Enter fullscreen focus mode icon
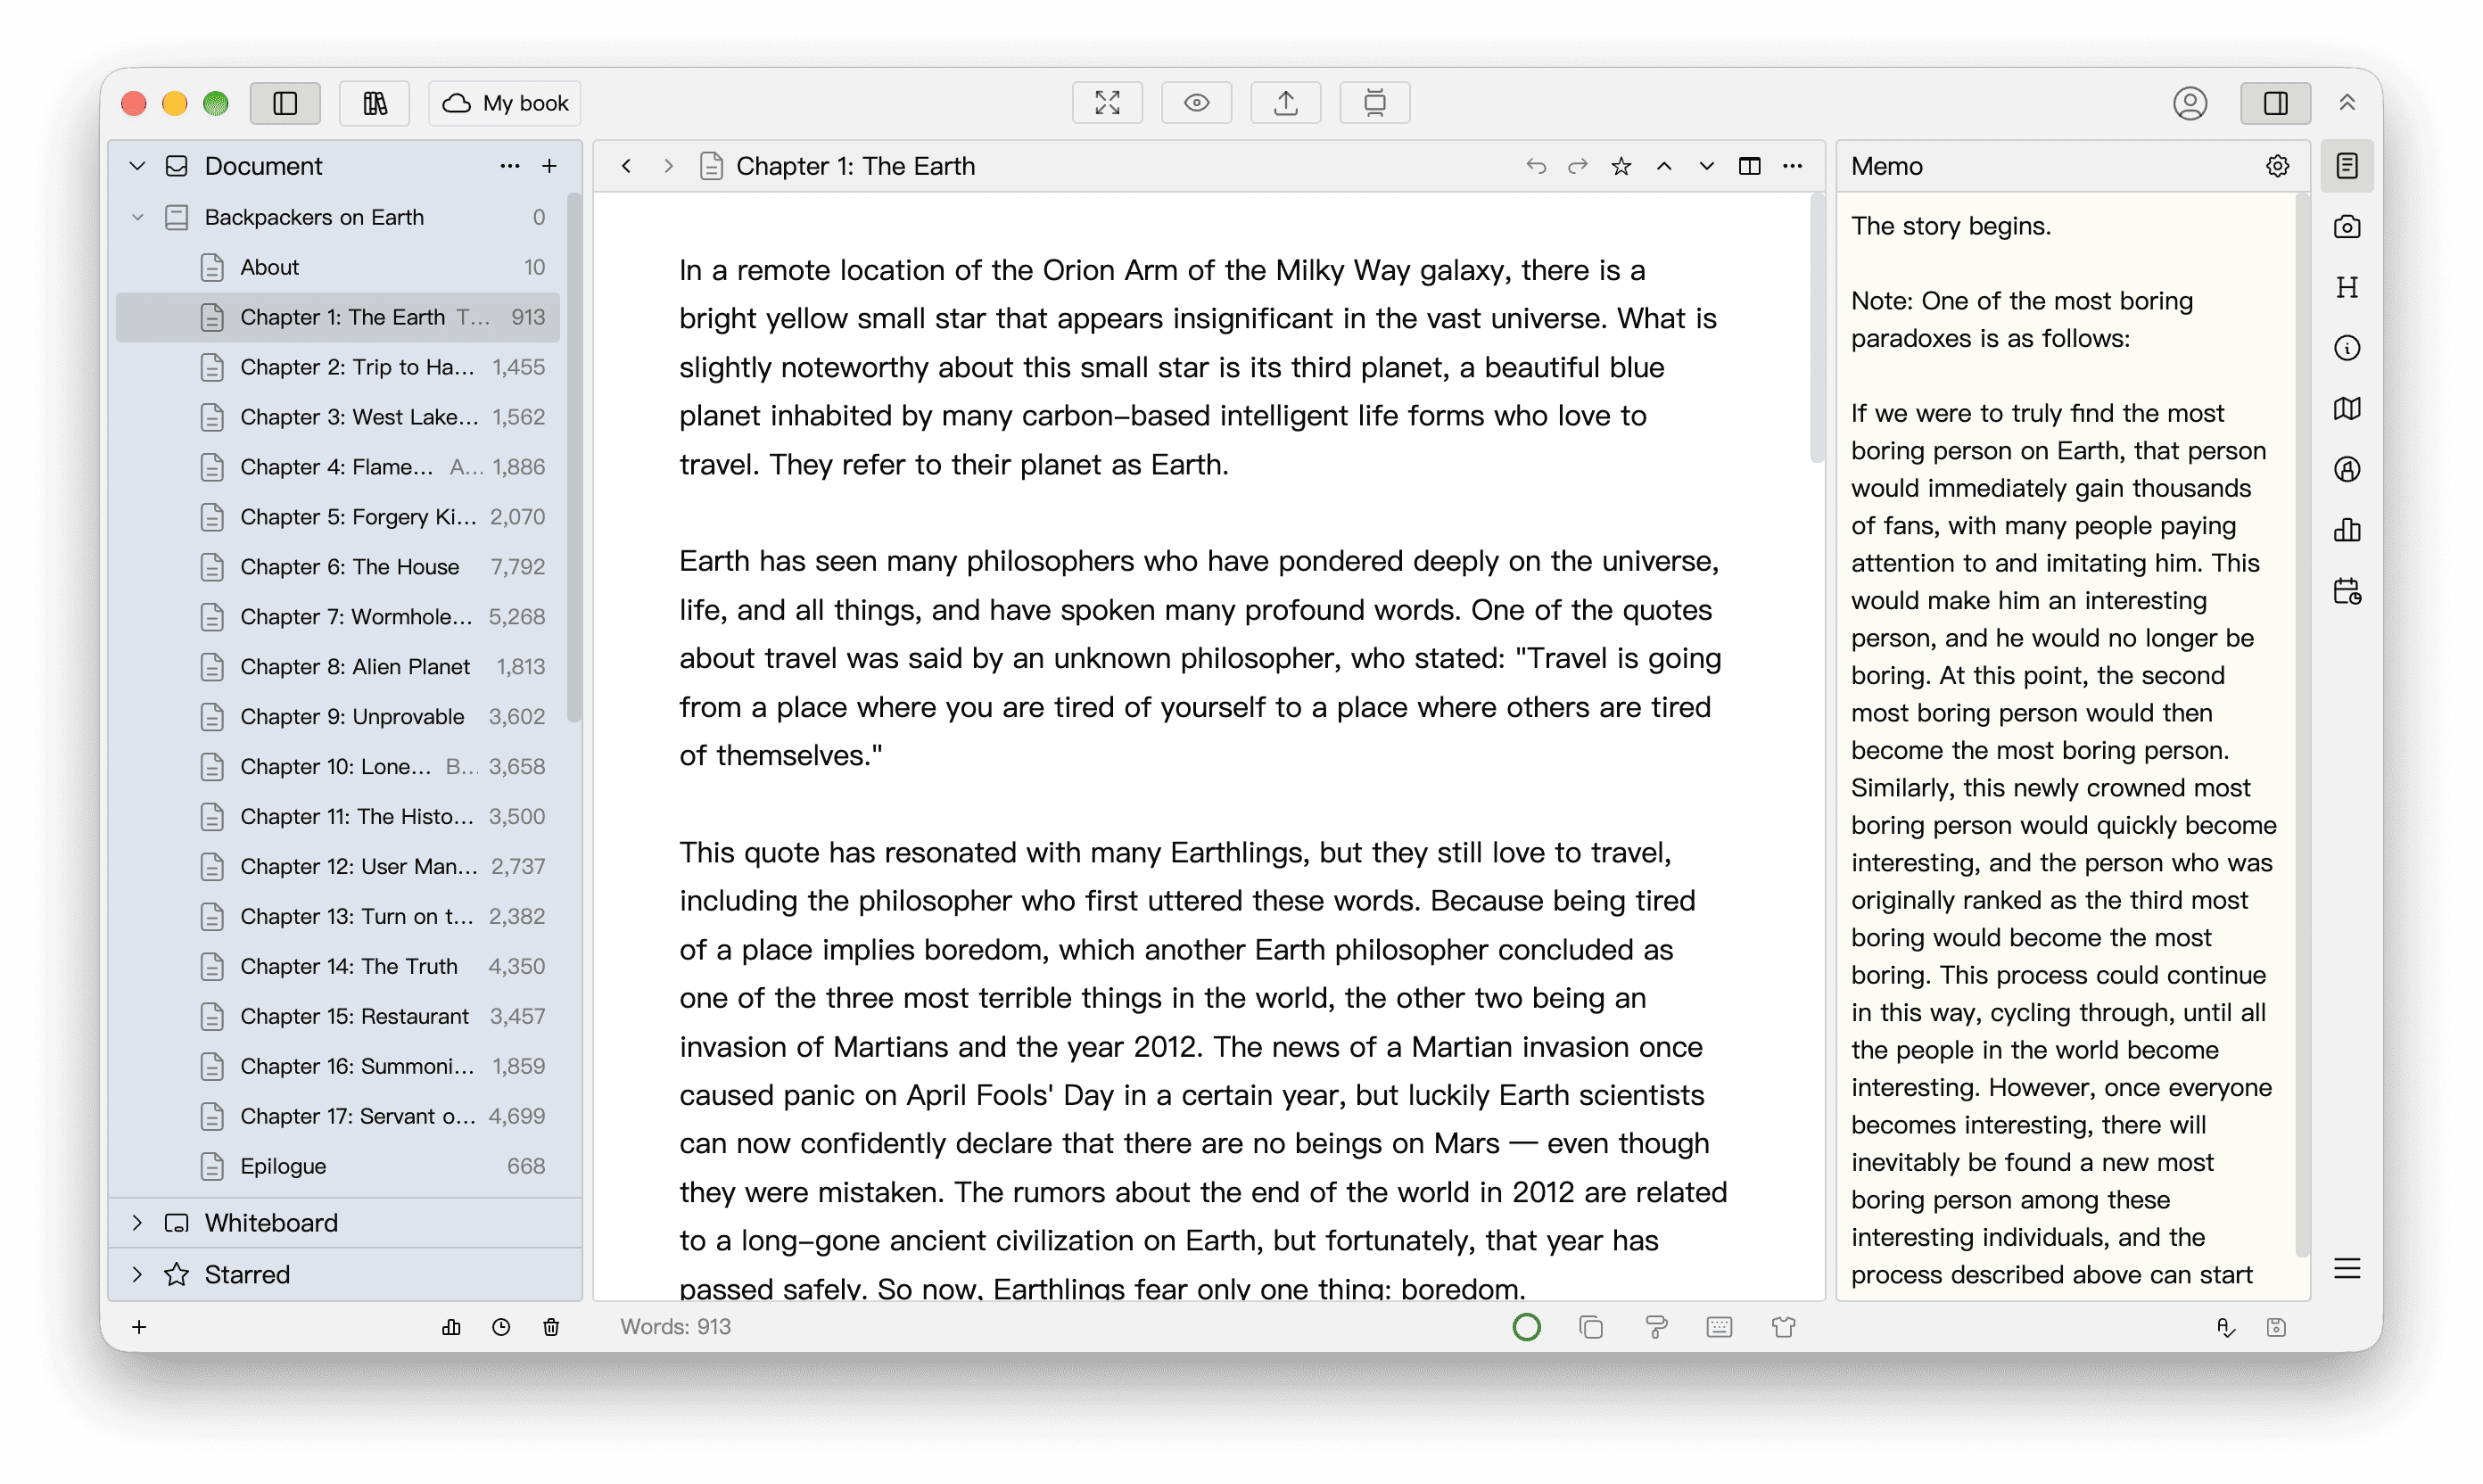Image resolution: width=2483 pixels, height=1484 pixels. click(1107, 103)
